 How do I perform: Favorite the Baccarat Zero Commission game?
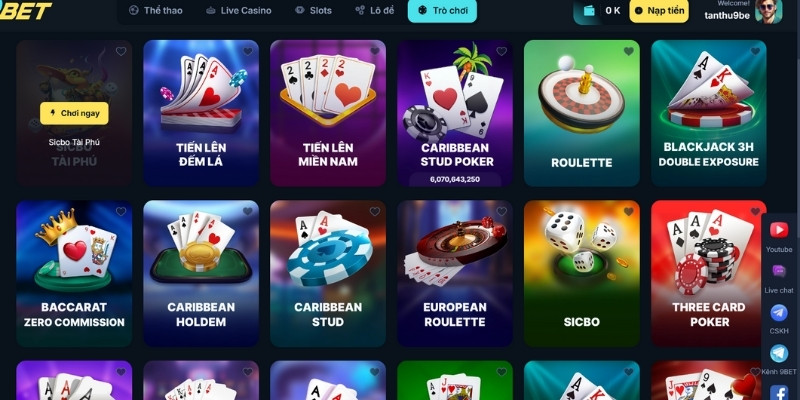(121, 211)
